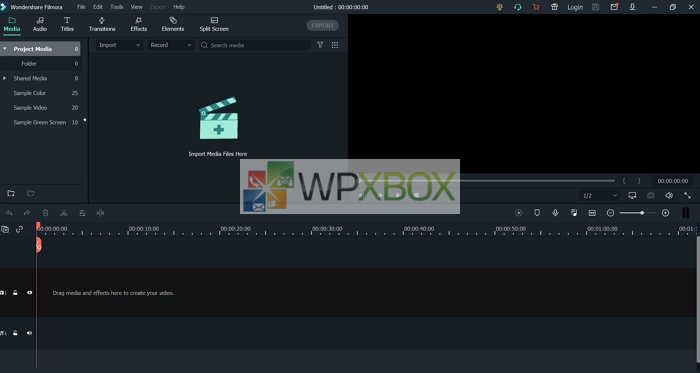This screenshot has width=700, height=373.
Task: Click the playhead at 00:00:00:00
Action: coord(38,245)
